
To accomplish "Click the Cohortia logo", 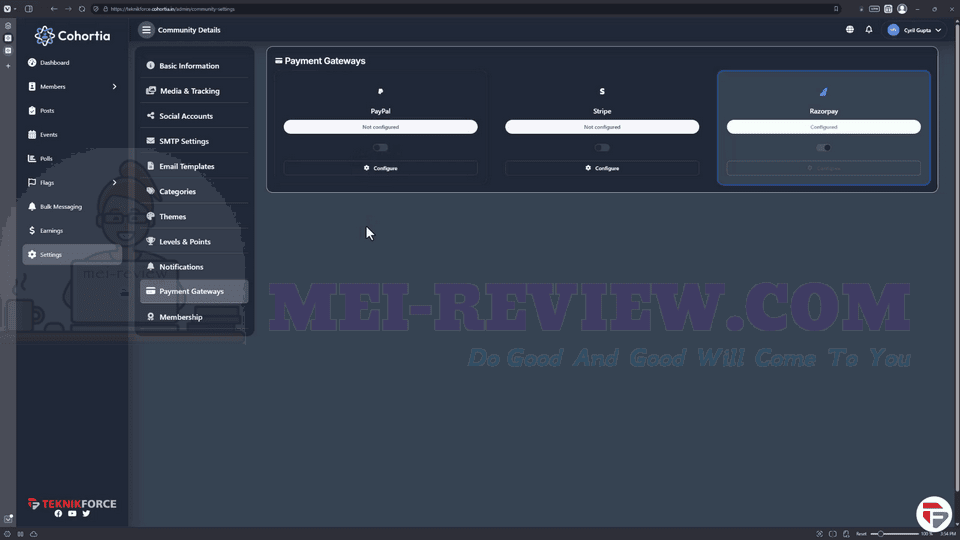I will [72, 36].
